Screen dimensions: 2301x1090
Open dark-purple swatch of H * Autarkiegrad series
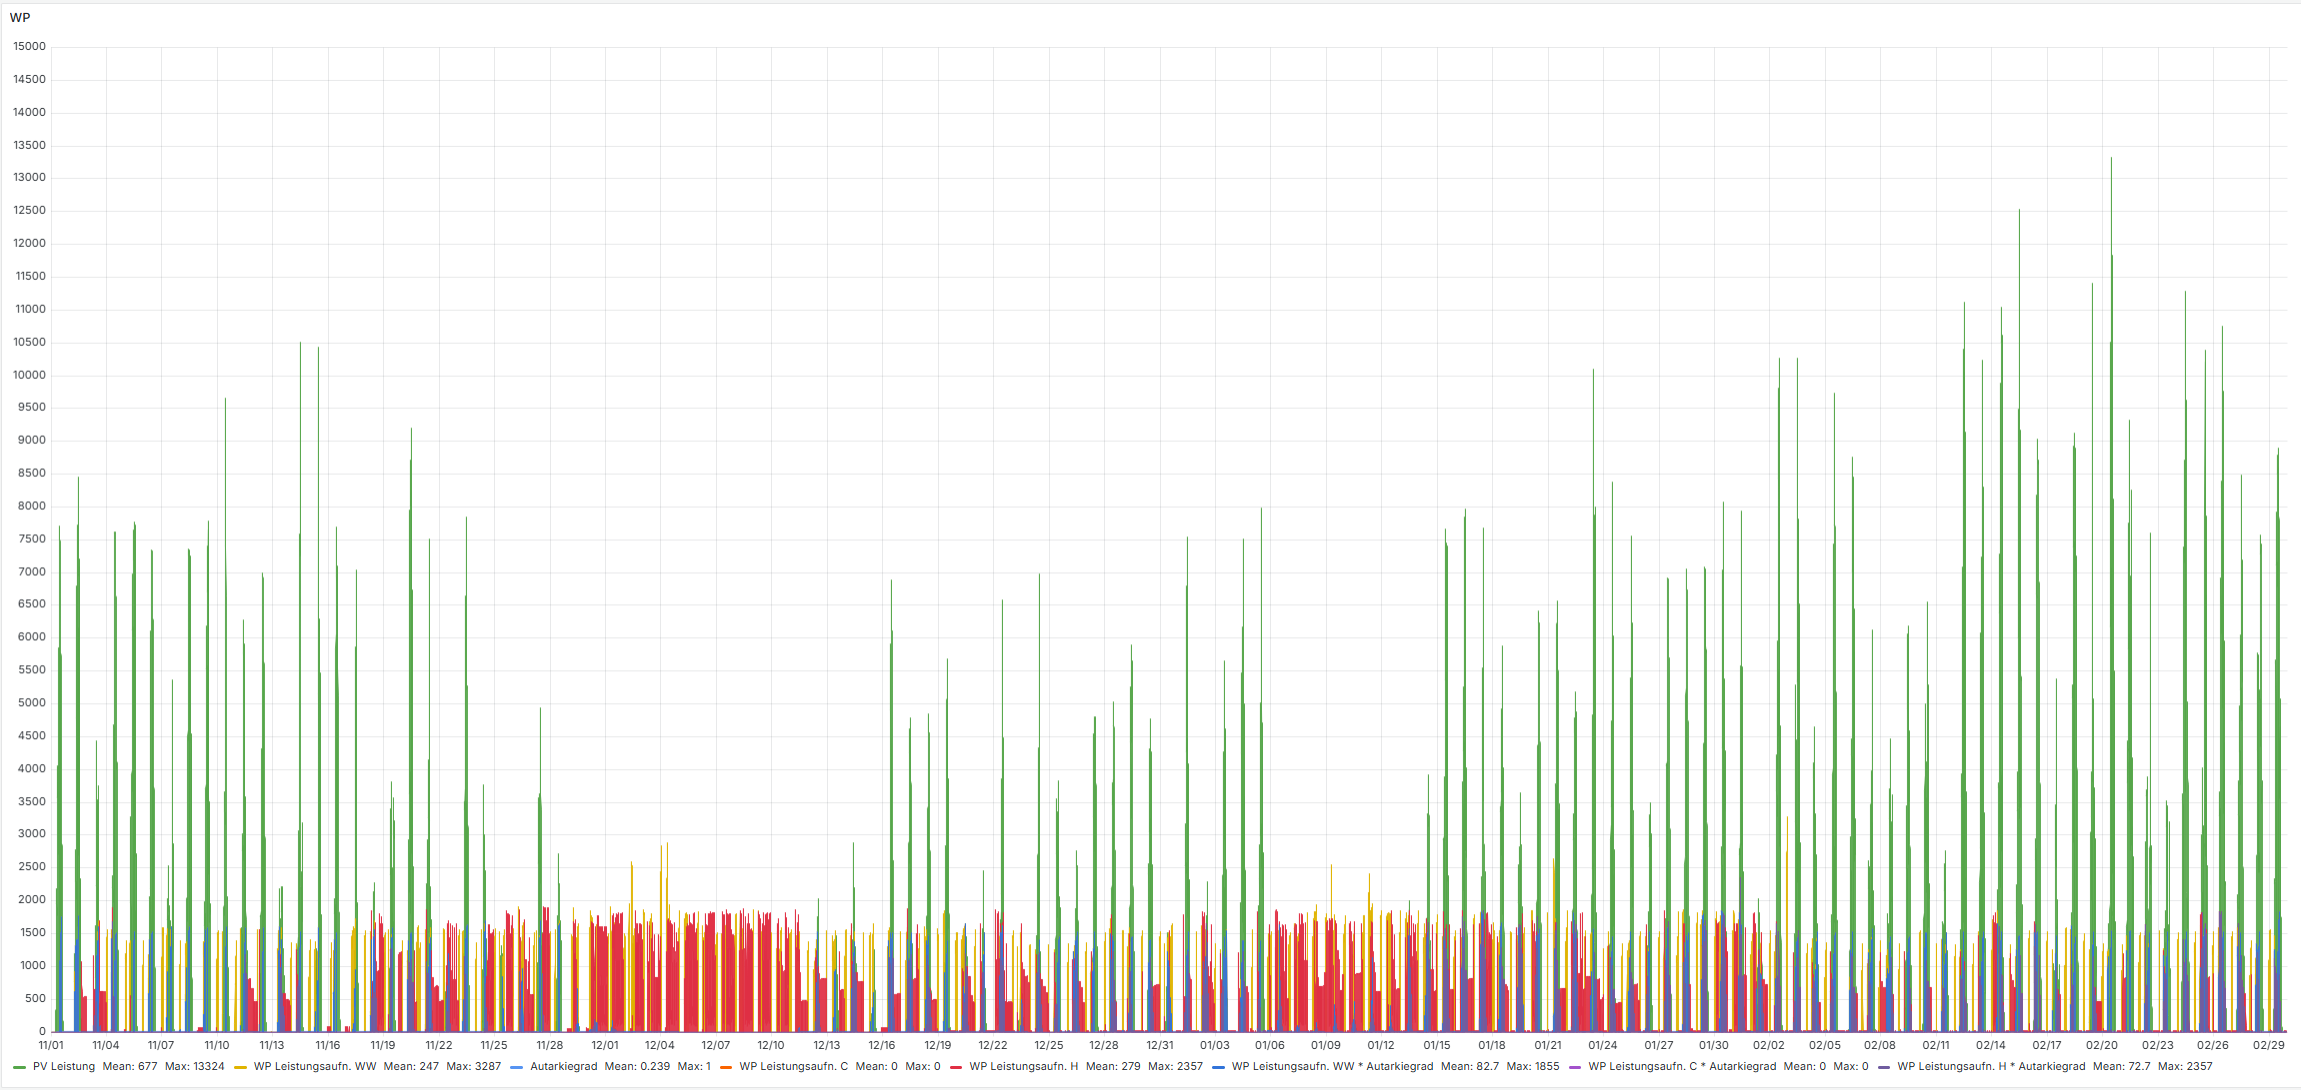[1883, 1067]
